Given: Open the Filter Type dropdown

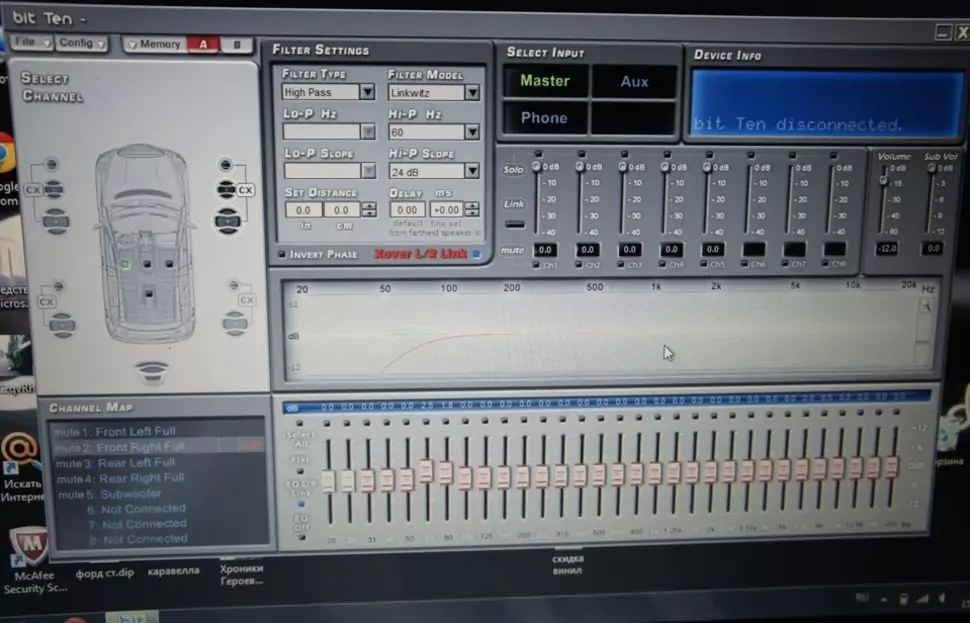Looking at the screenshot, I should 367,92.
